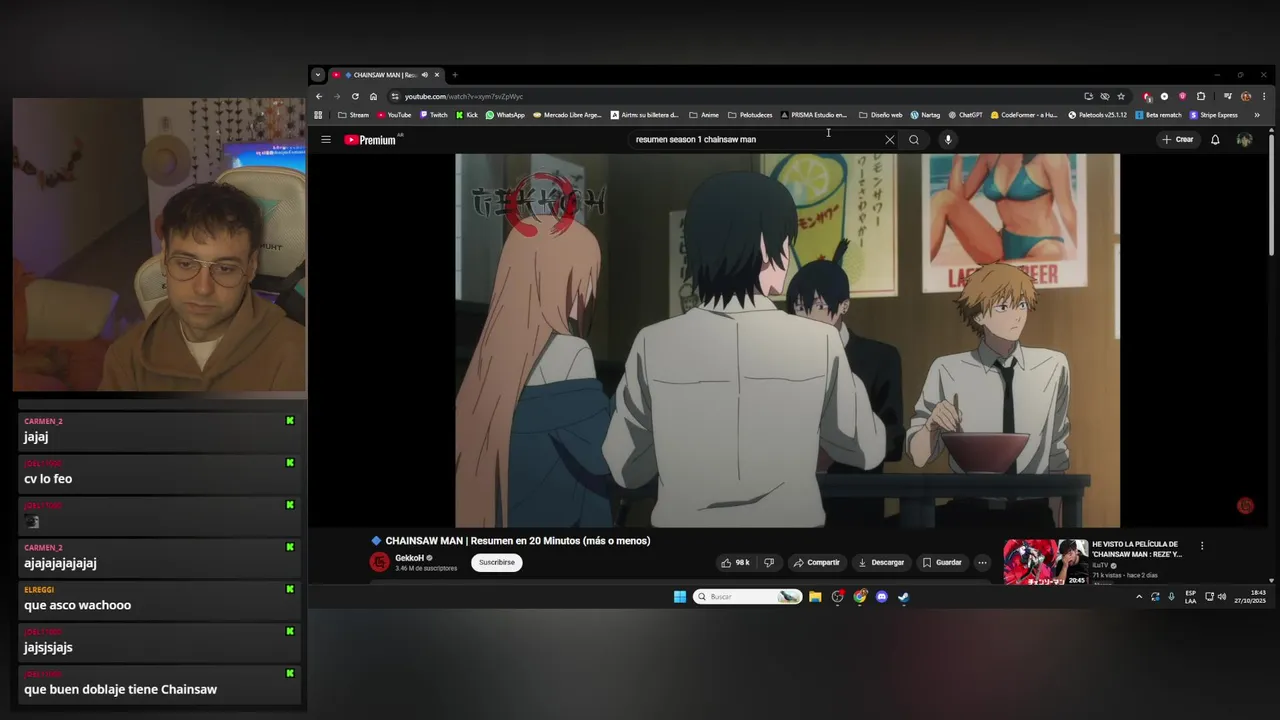Open the Windows Start menu
Image resolution: width=1280 pixels, height=720 pixels.
[x=680, y=597]
